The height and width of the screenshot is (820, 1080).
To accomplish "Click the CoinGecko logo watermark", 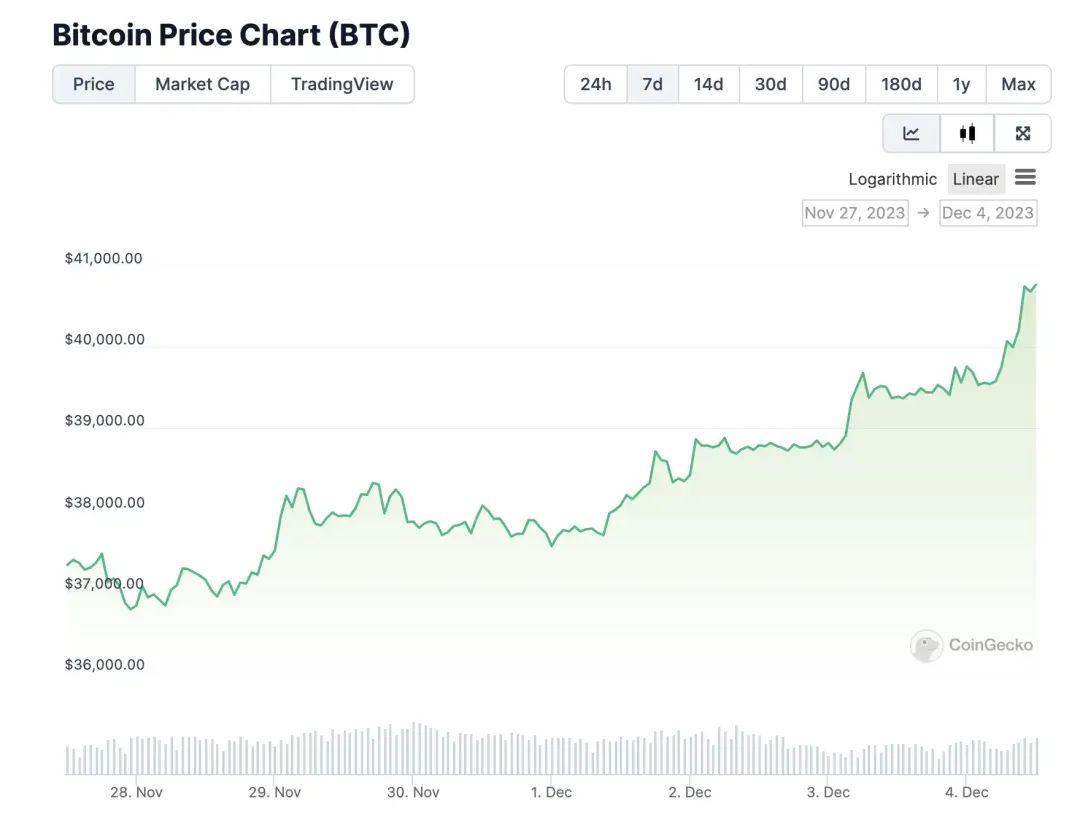I will point(971,645).
